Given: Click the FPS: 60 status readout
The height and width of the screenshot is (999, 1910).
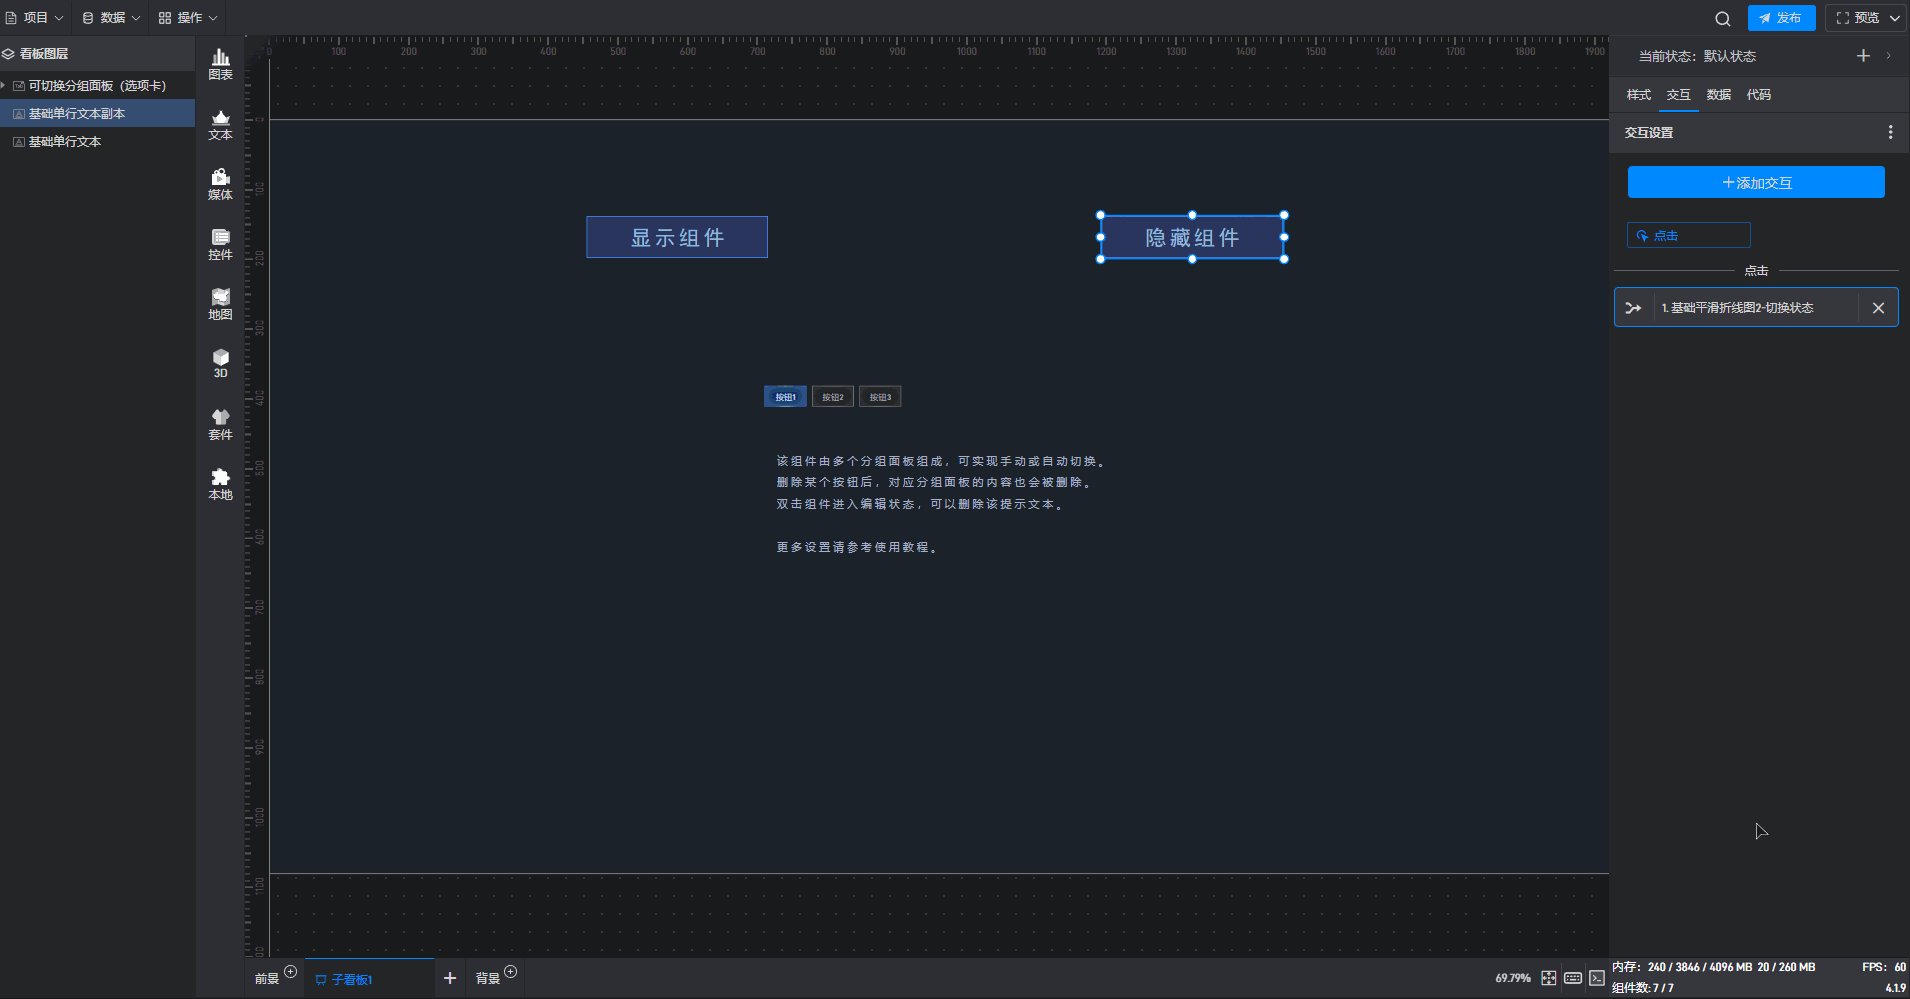Looking at the screenshot, I should click(1884, 967).
